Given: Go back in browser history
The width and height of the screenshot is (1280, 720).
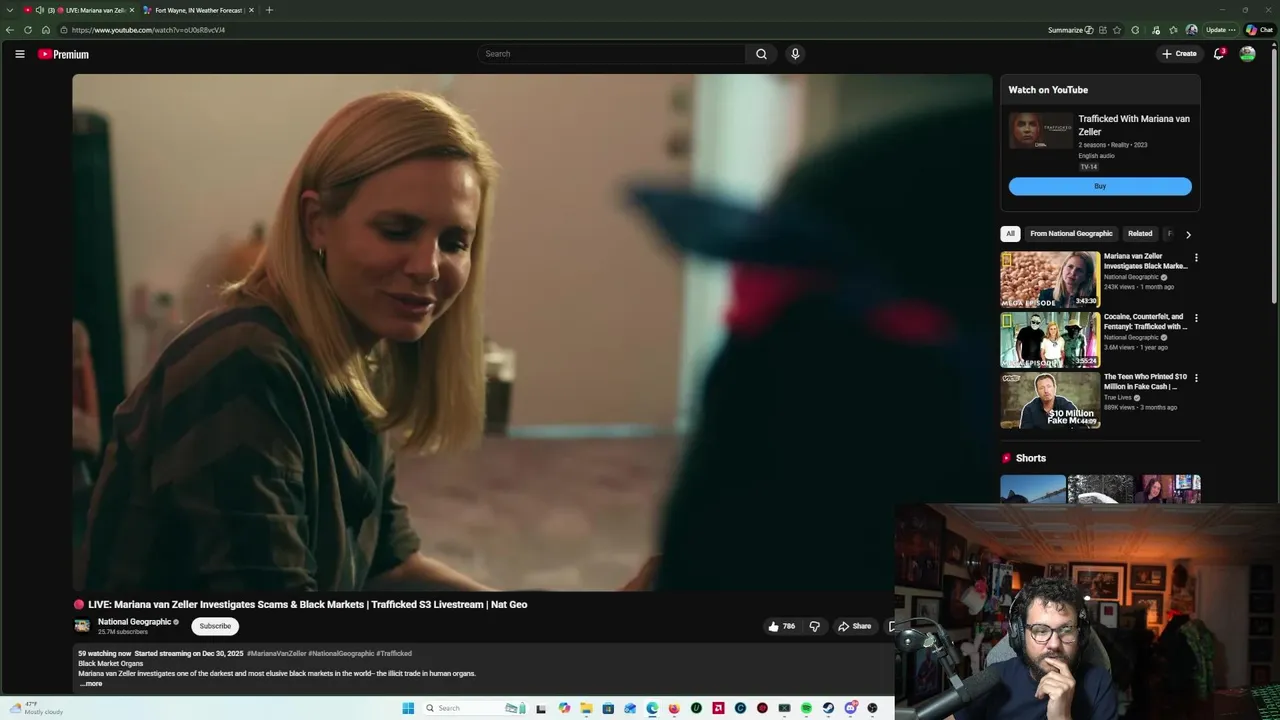Looking at the screenshot, I should point(9,30).
